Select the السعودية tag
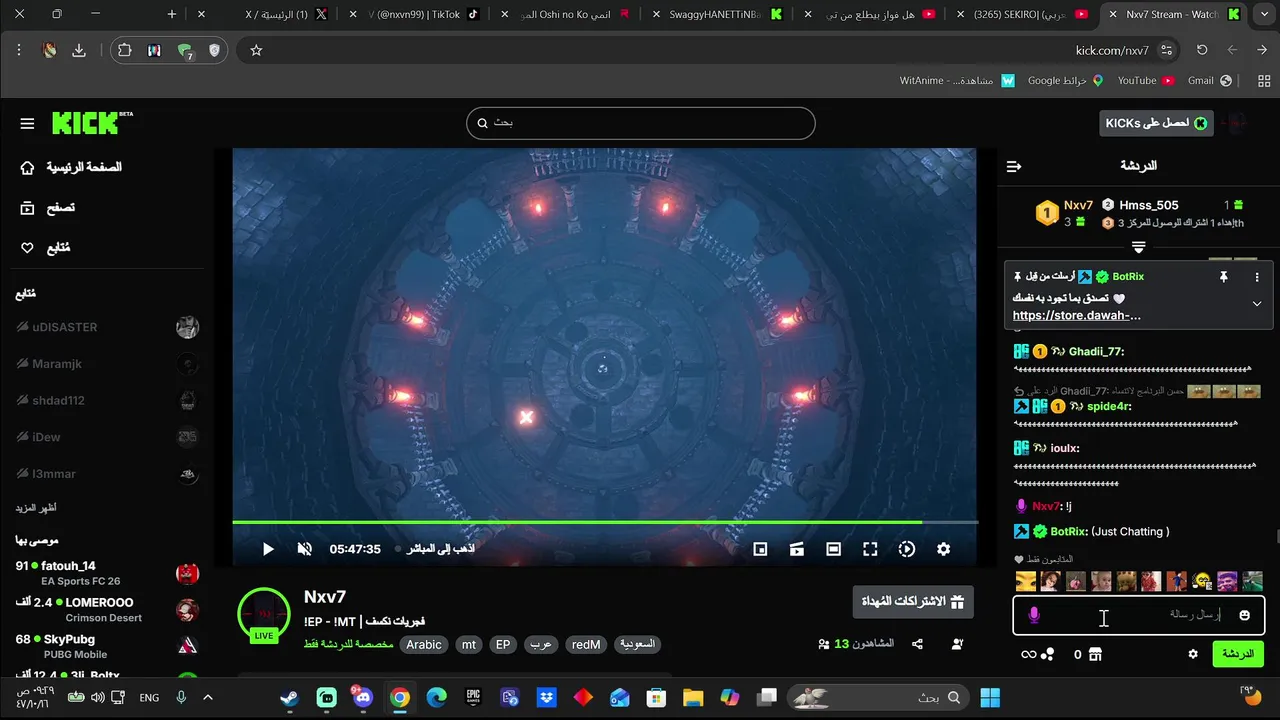The image size is (1280, 720). (637, 645)
